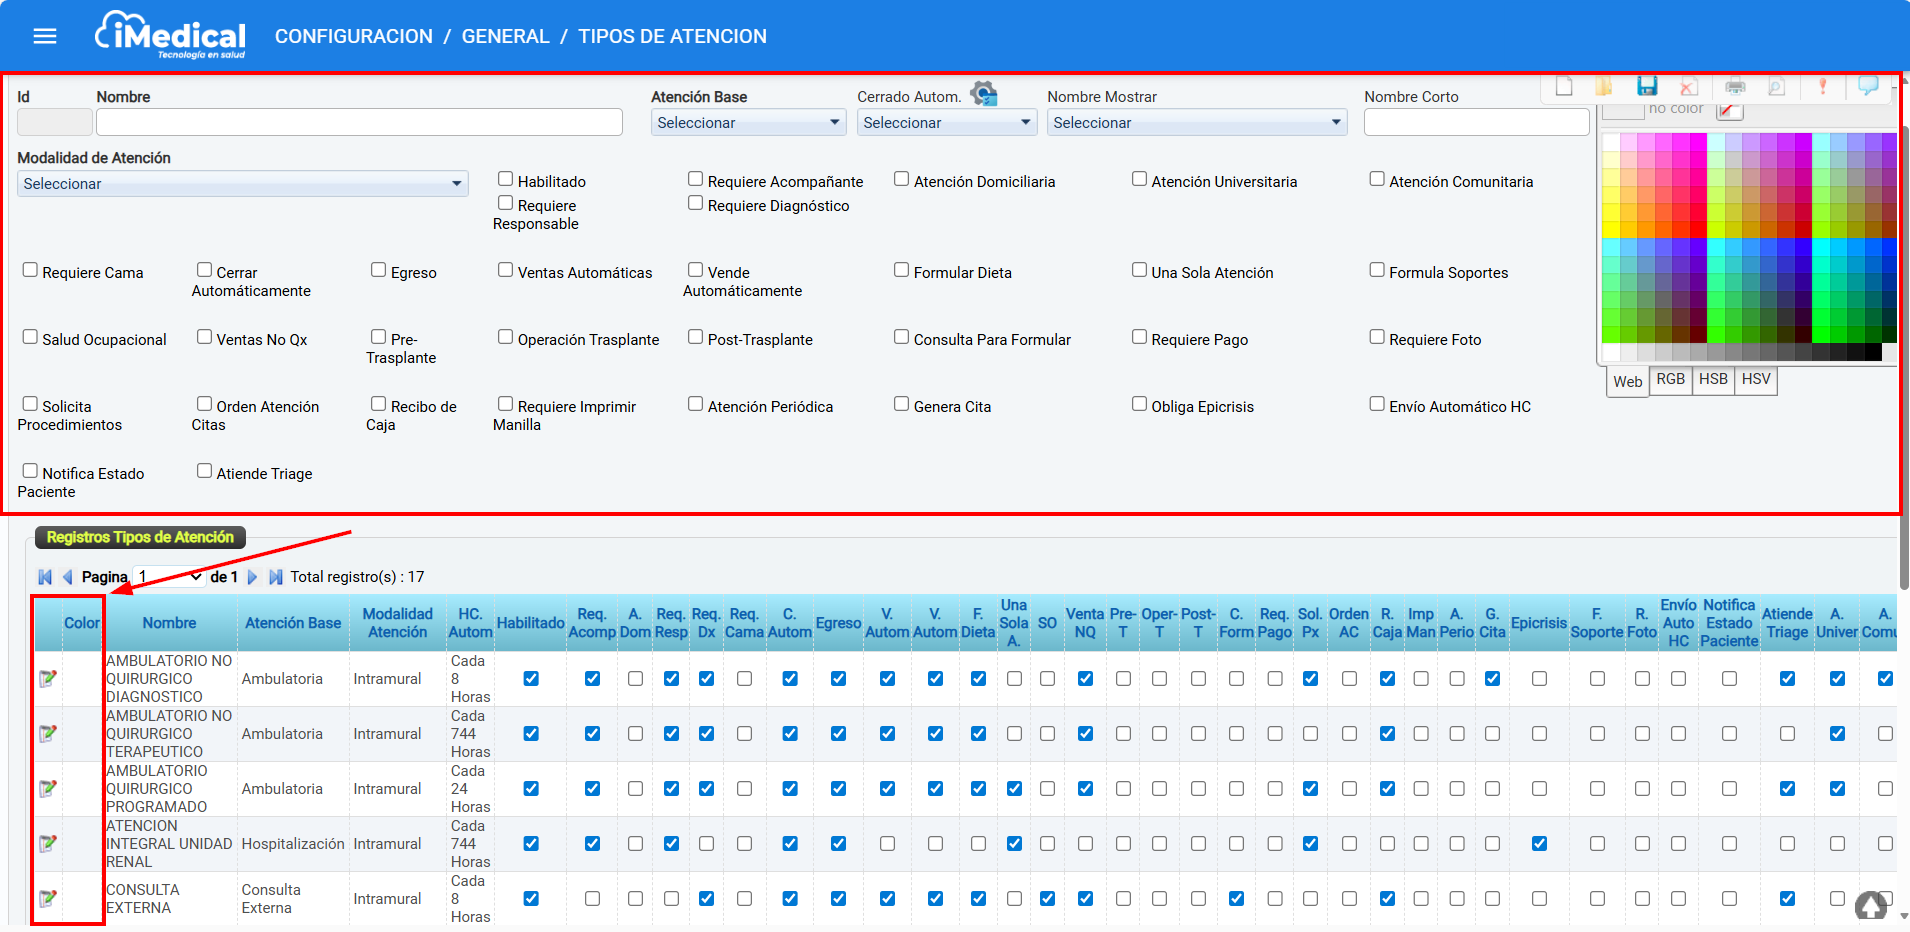The height and width of the screenshot is (932, 1910).
Task: Edit the CONSULTA EXTERNA record
Action: pyautogui.click(x=47, y=899)
